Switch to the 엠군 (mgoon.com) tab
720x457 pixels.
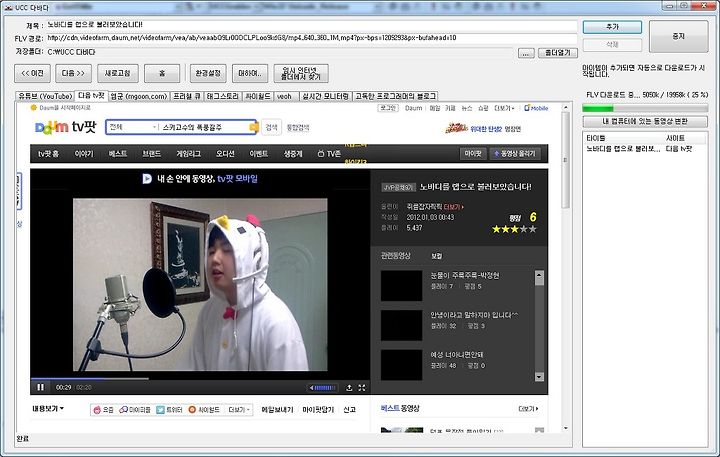(x=139, y=96)
